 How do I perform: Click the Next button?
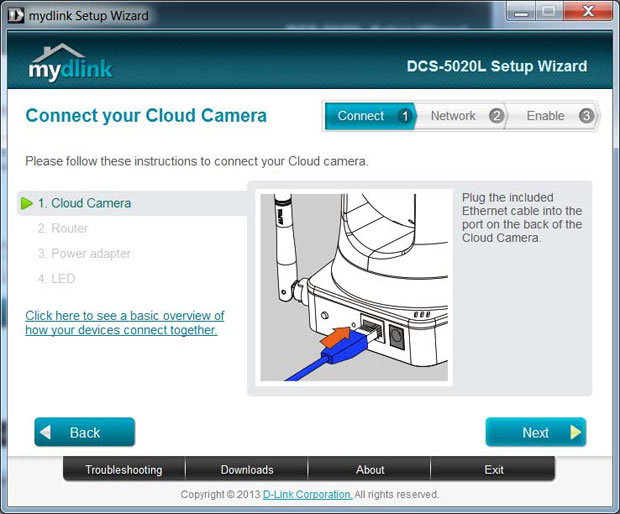536,432
